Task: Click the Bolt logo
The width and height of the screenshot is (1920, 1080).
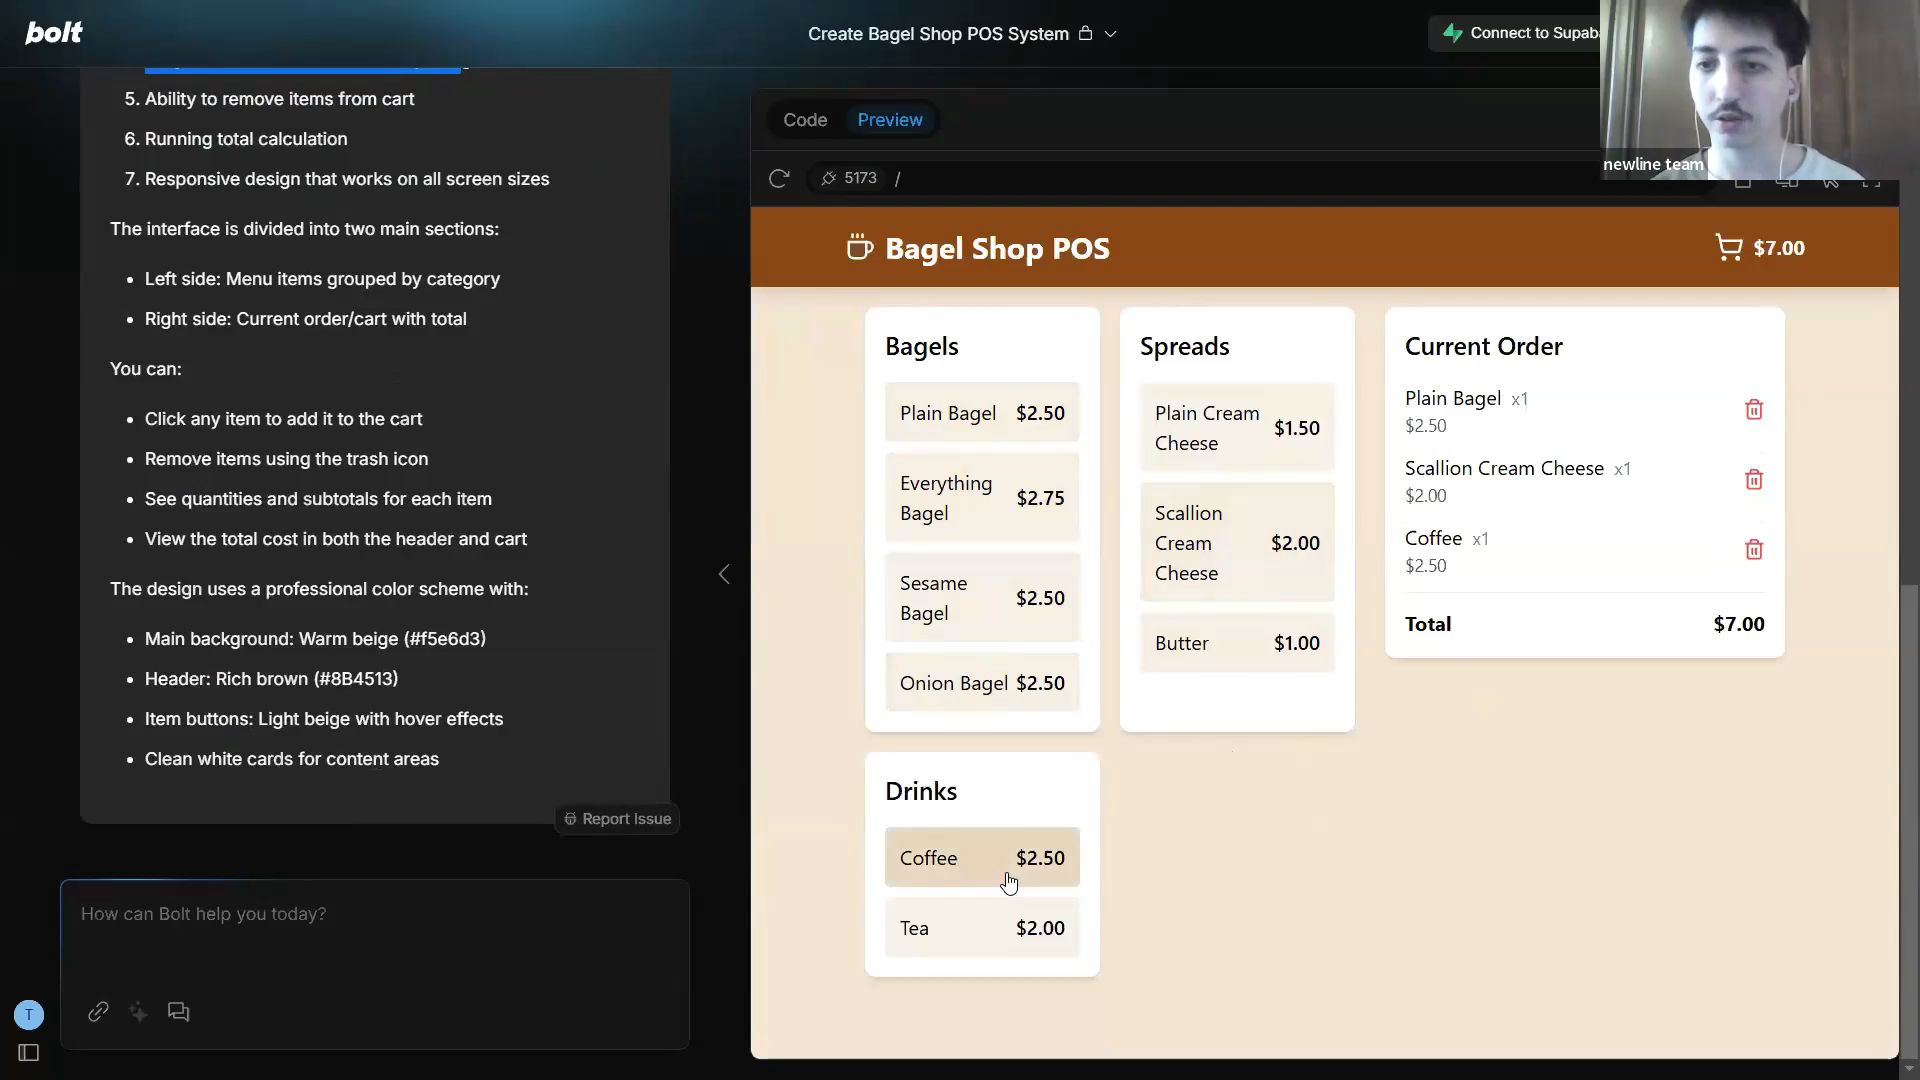Action: [x=54, y=33]
